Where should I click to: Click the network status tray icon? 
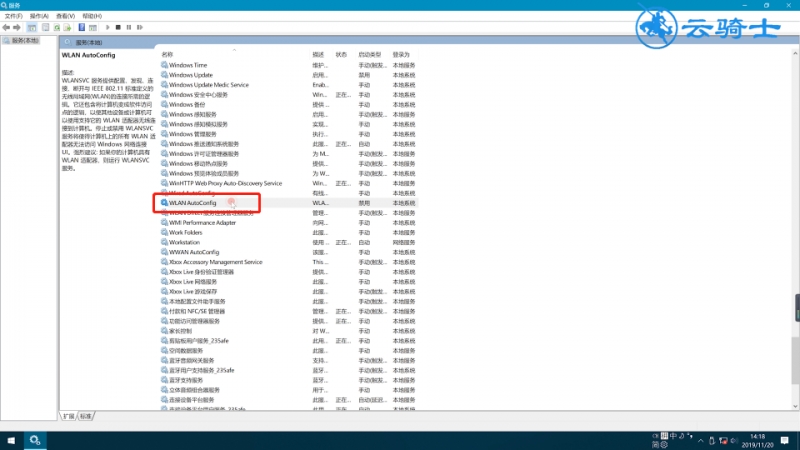click(x=723, y=441)
